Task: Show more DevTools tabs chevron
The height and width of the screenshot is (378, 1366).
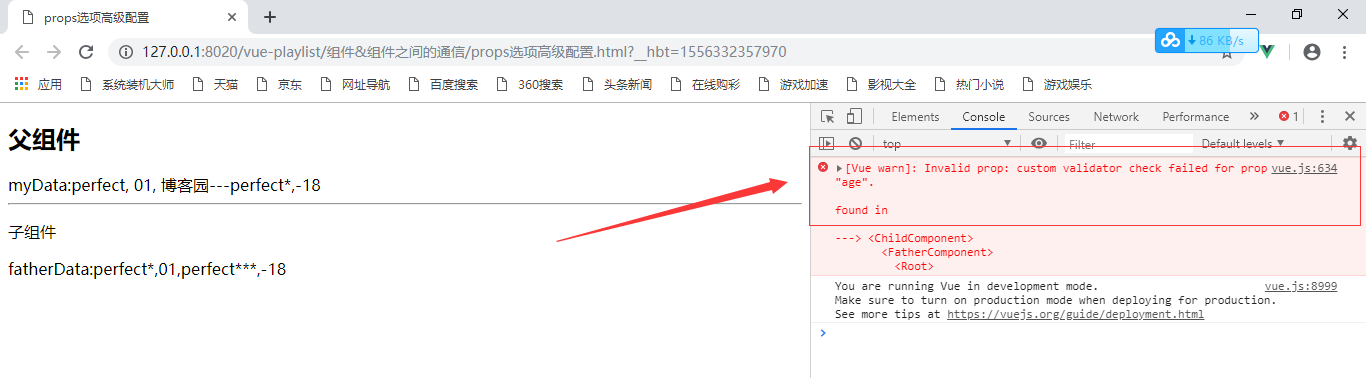Action: (x=1254, y=117)
